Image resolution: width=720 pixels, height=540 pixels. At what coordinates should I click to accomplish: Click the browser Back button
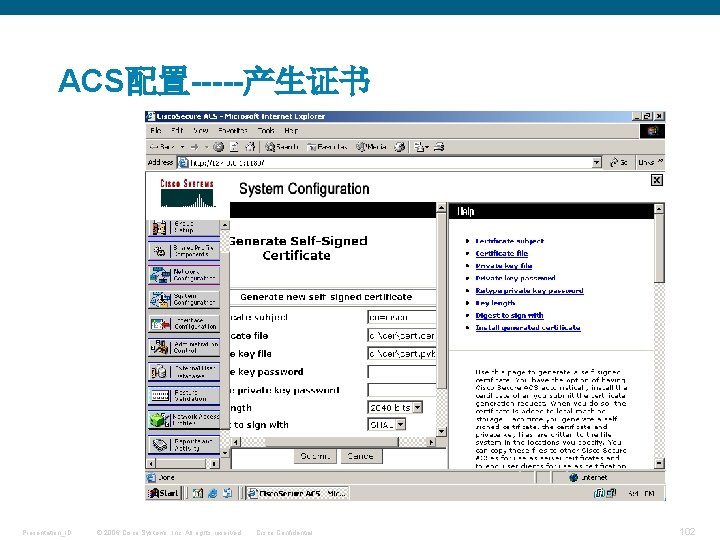(162, 147)
